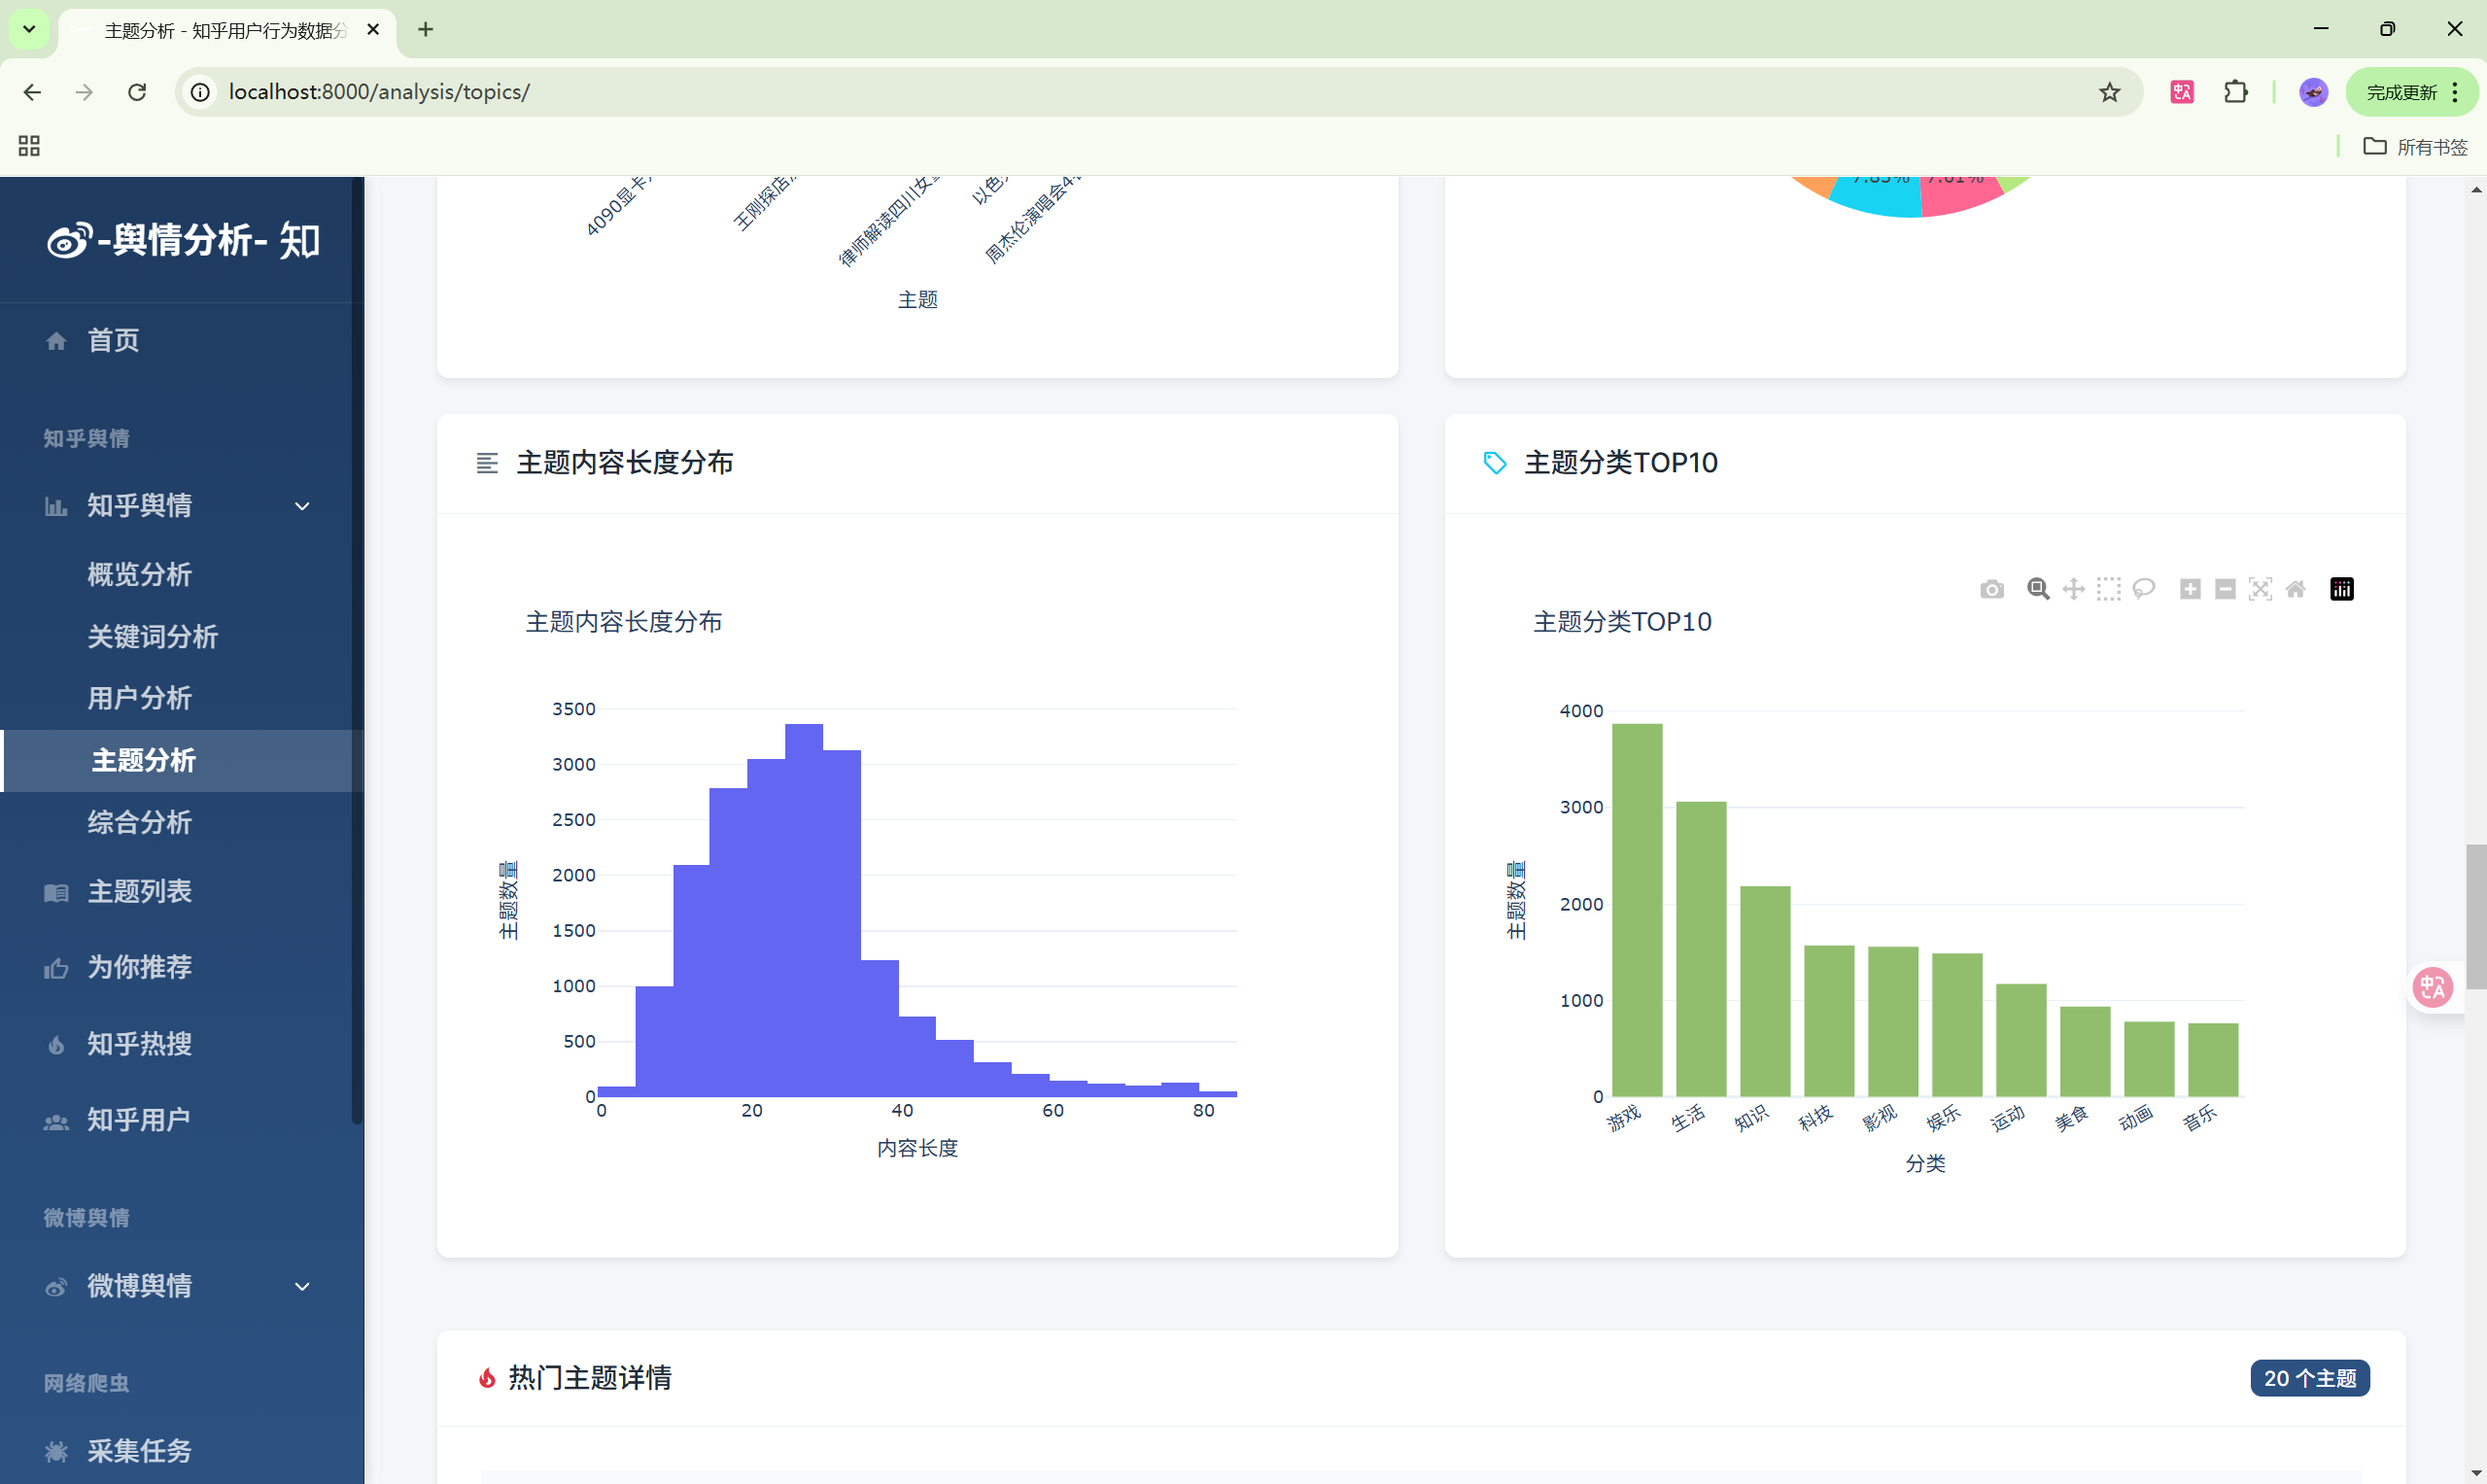The image size is (2487, 1484).
Task: Open the Plotly logo link in toolbar
Action: 2341,589
